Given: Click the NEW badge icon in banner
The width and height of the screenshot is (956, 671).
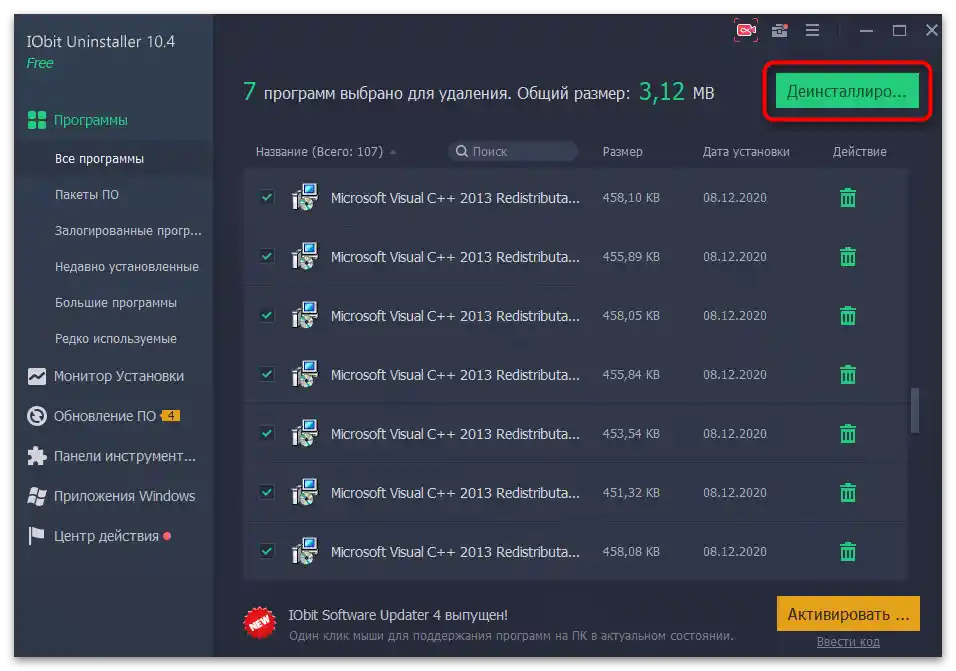Looking at the screenshot, I should (x=259, y=622).
